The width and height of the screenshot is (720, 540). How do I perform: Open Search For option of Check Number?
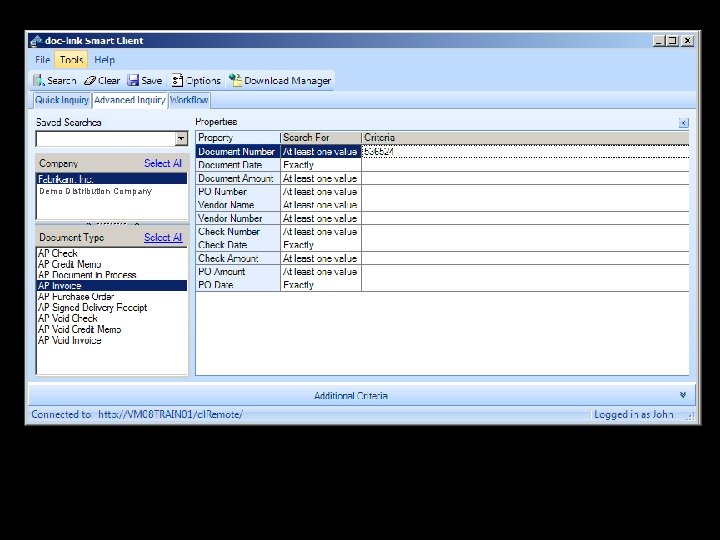click(x=321, y=231)
